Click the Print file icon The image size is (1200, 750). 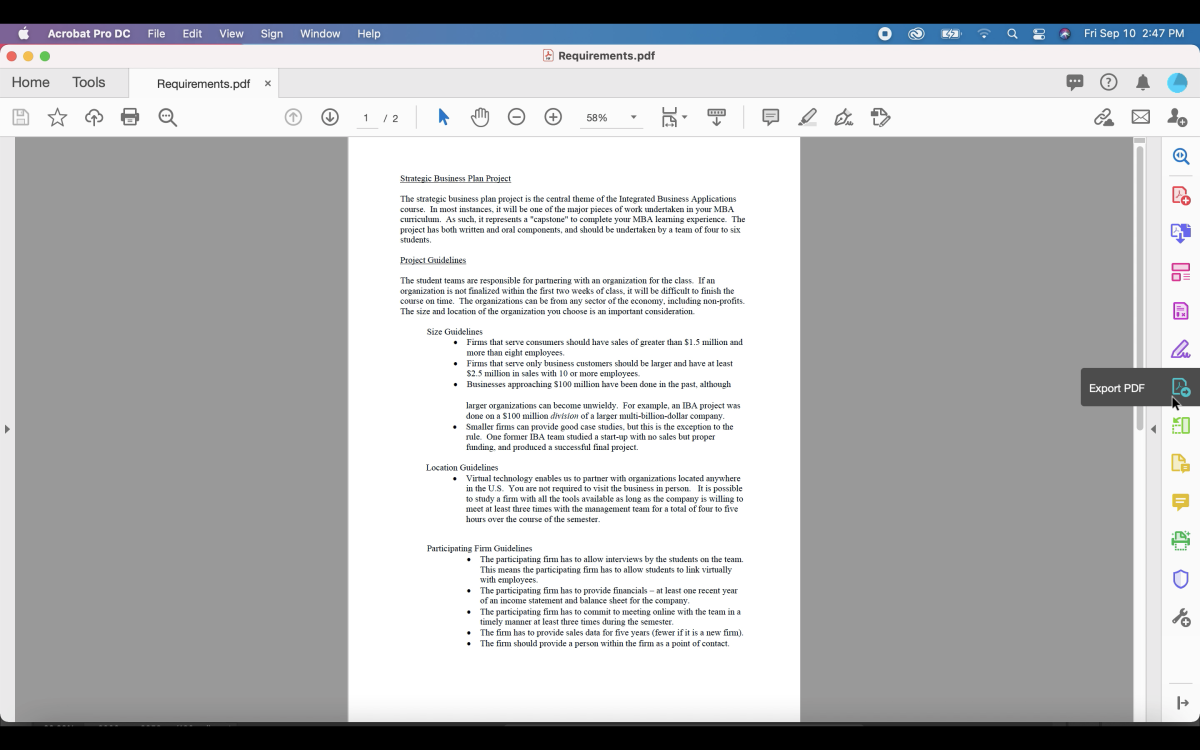130,118
